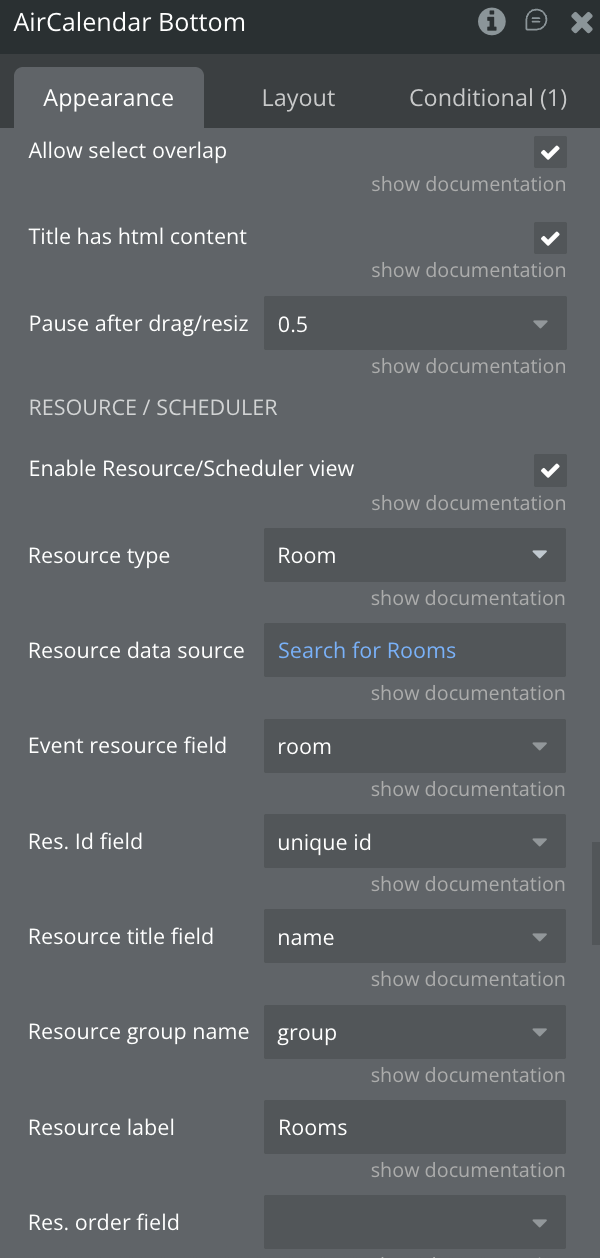
Task: Click the Resource label input field
Action: click(x=415, y=1127)
